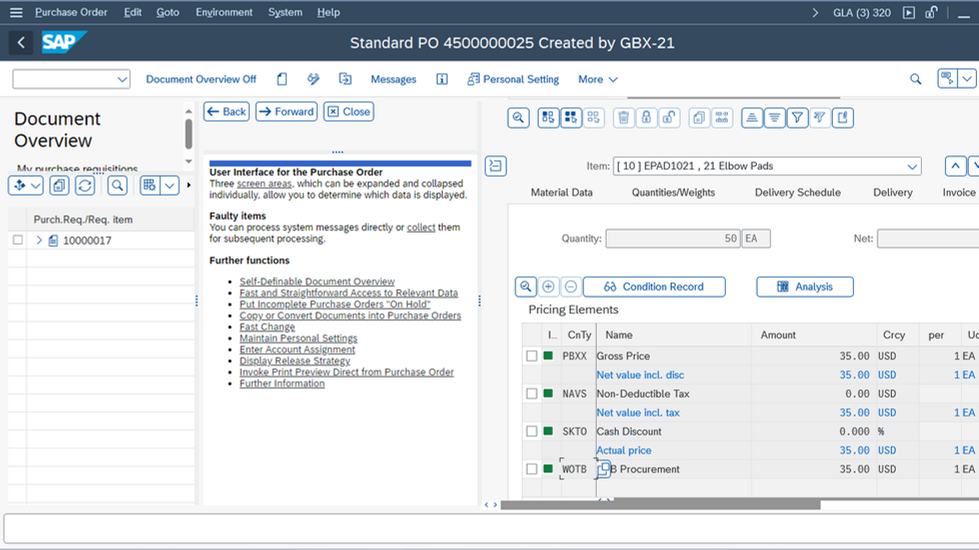The image size is (979, 550).
Task: Click the Lock item icon
Action: point(646,117)
